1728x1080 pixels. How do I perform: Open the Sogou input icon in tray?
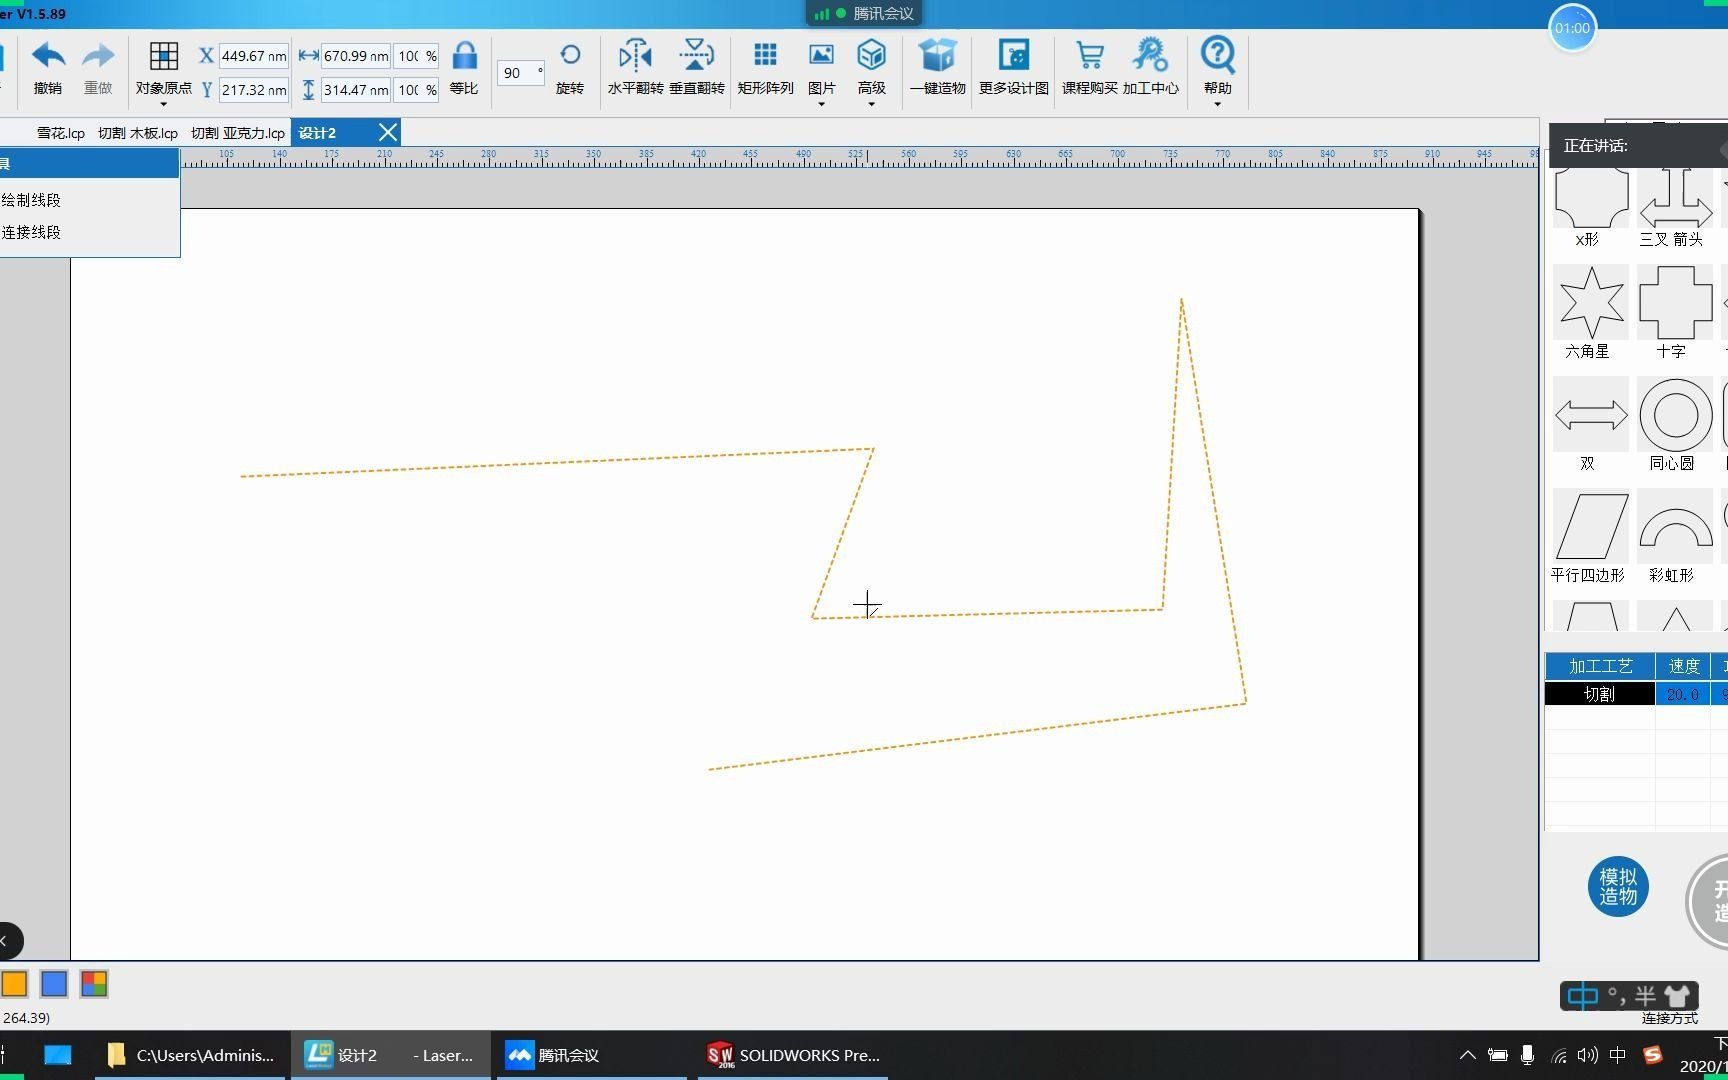1652,1055
